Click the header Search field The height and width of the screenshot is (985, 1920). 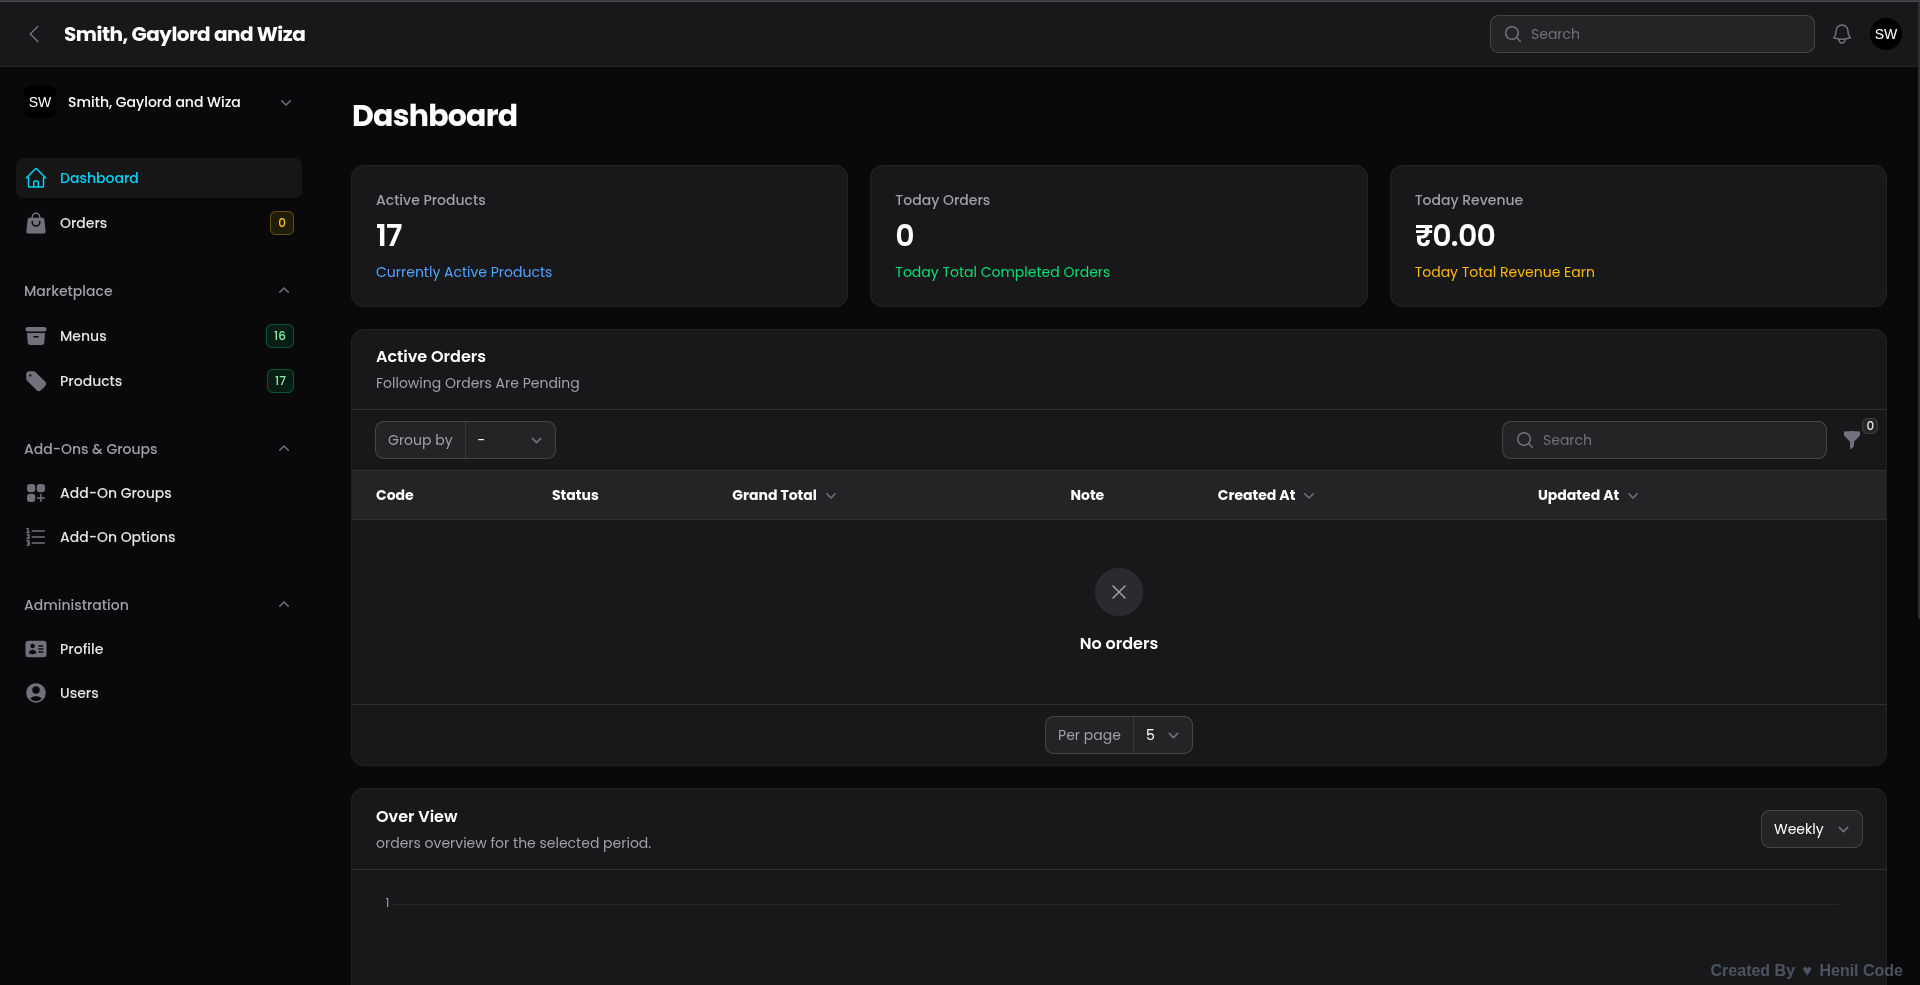pyautogui.click(x=1652, y=34)
